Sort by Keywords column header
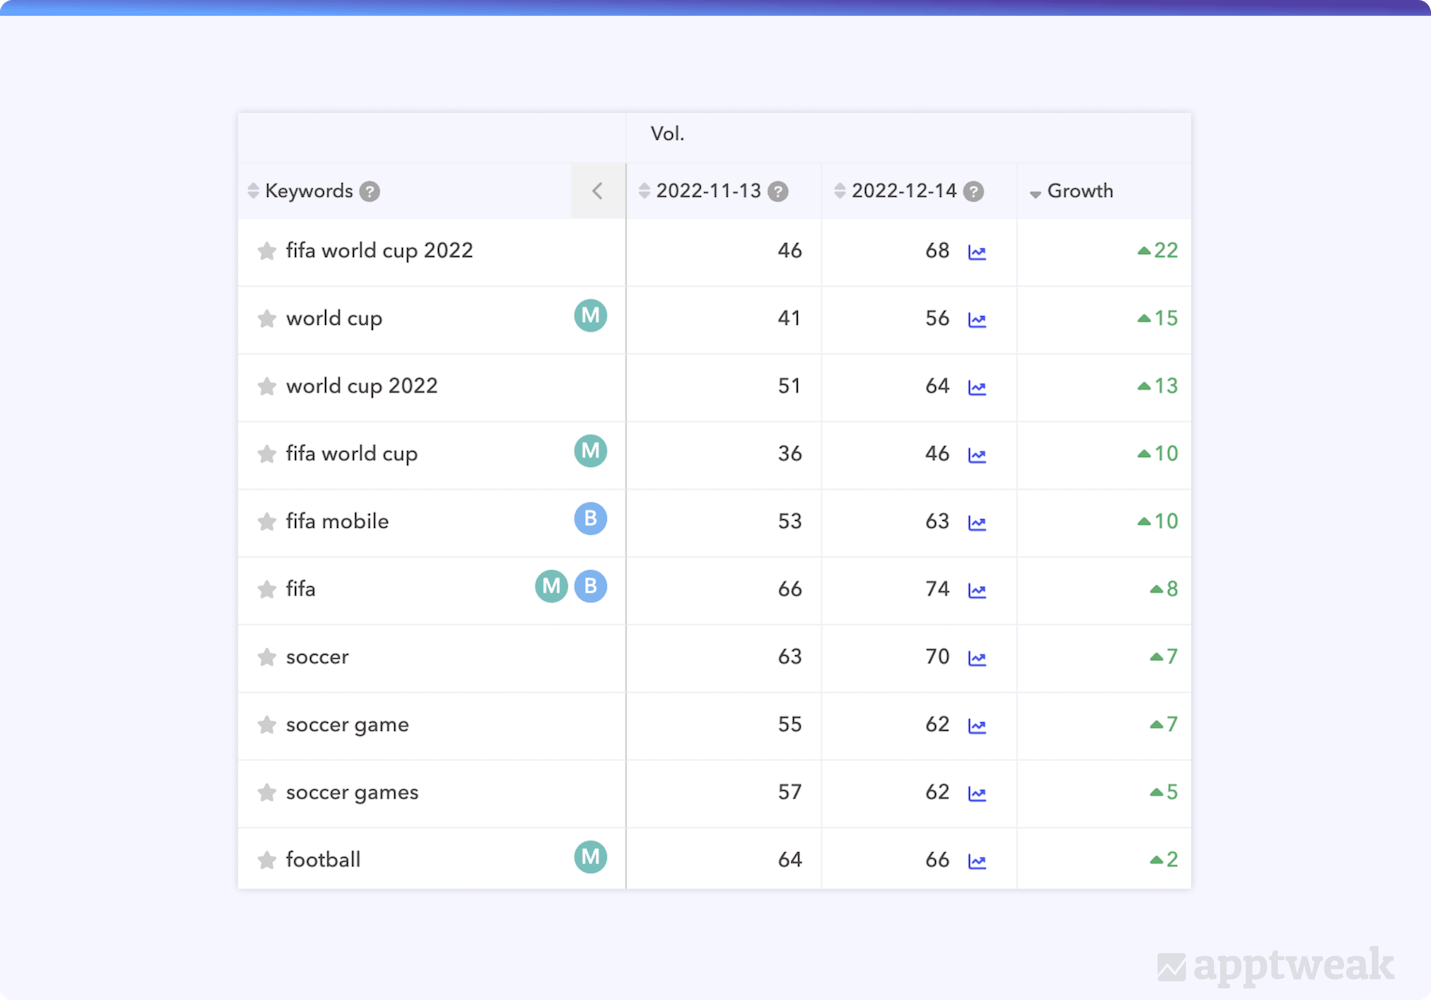The width and height of the screenshot is (1431, 1000). coord(308,191)
